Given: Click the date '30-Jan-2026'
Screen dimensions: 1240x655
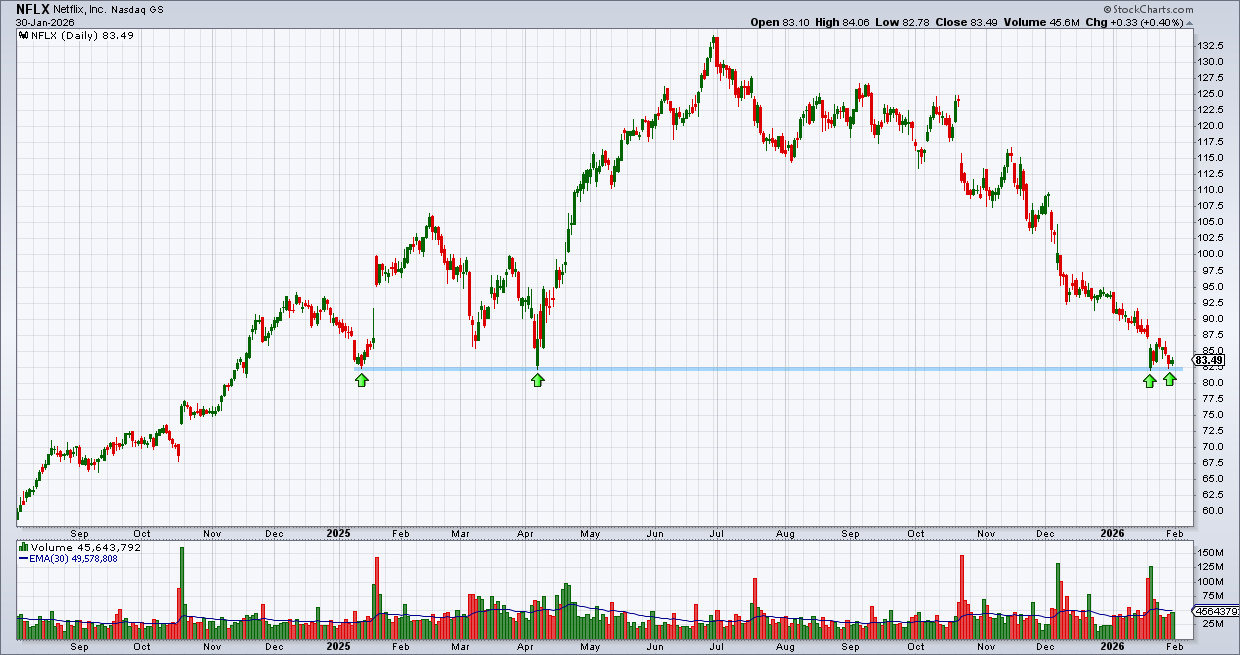Looking at the screenshot, I should 45,22.
